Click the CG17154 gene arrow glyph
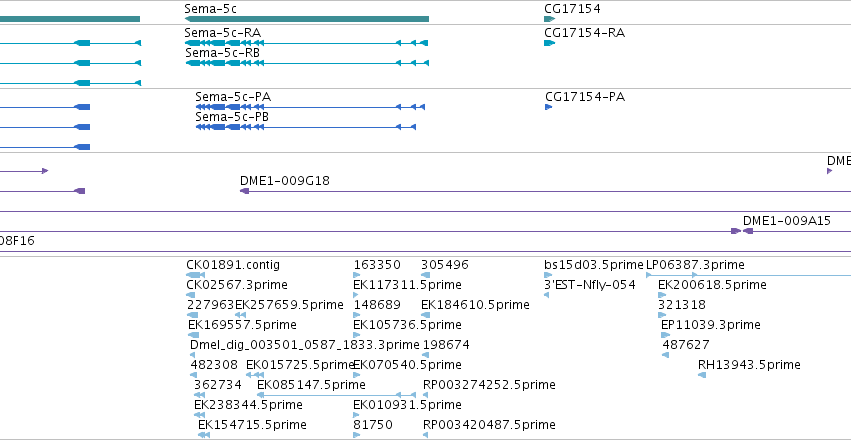851x440 pixels. tap(549, 19)
